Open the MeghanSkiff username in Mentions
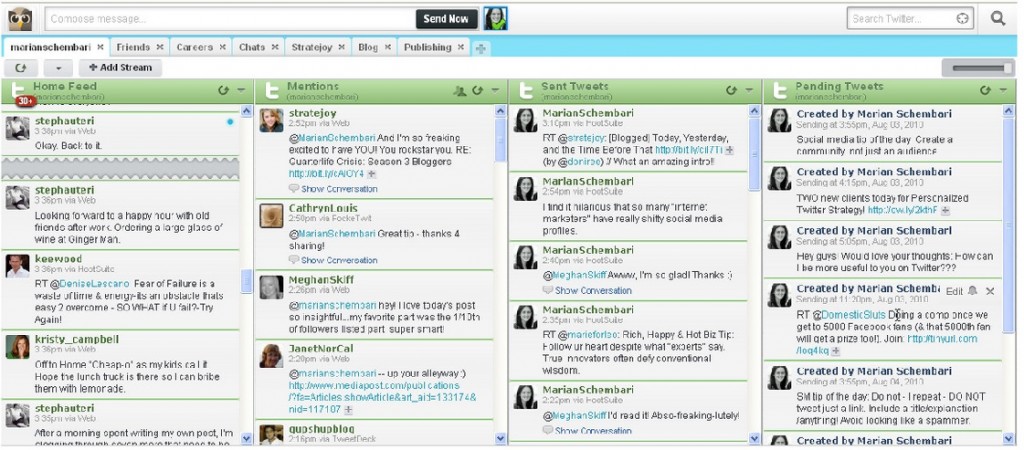1024x450 pixels. point(321,280)
